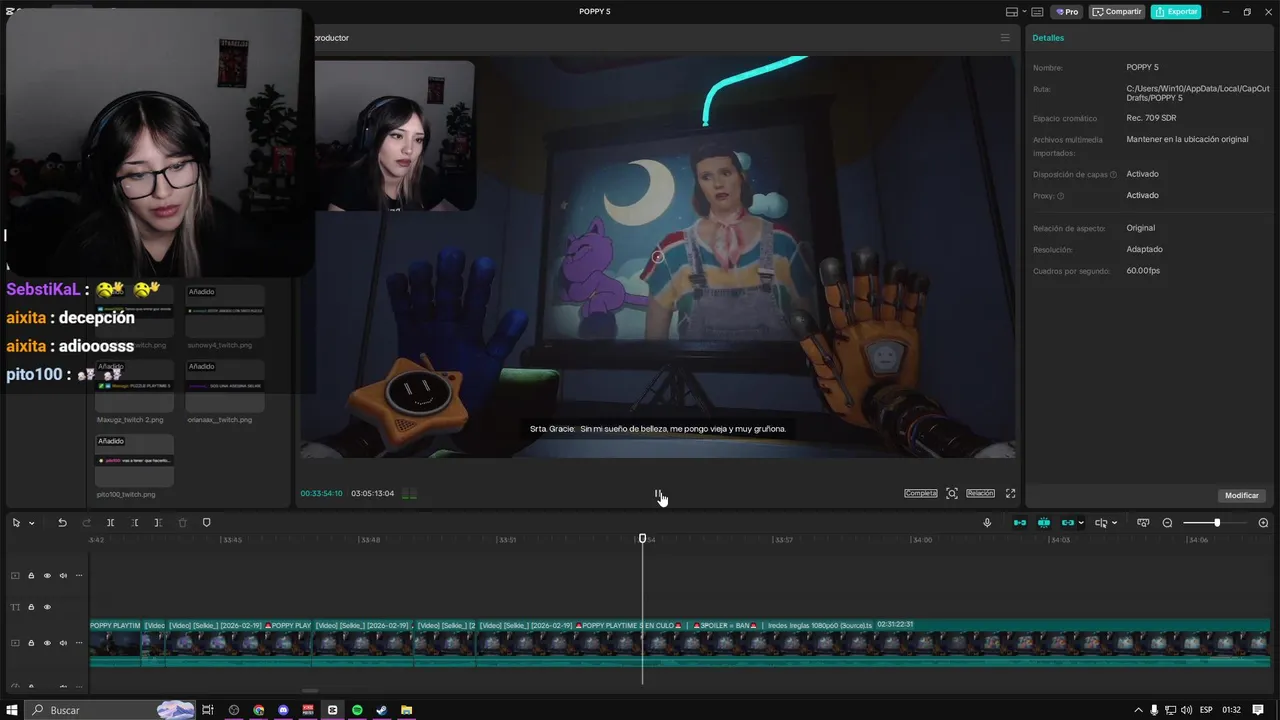1280x720 pixels.
Task: Click the Proxy info help icon
Action: pyautogui.click(x=1061, y=196)
